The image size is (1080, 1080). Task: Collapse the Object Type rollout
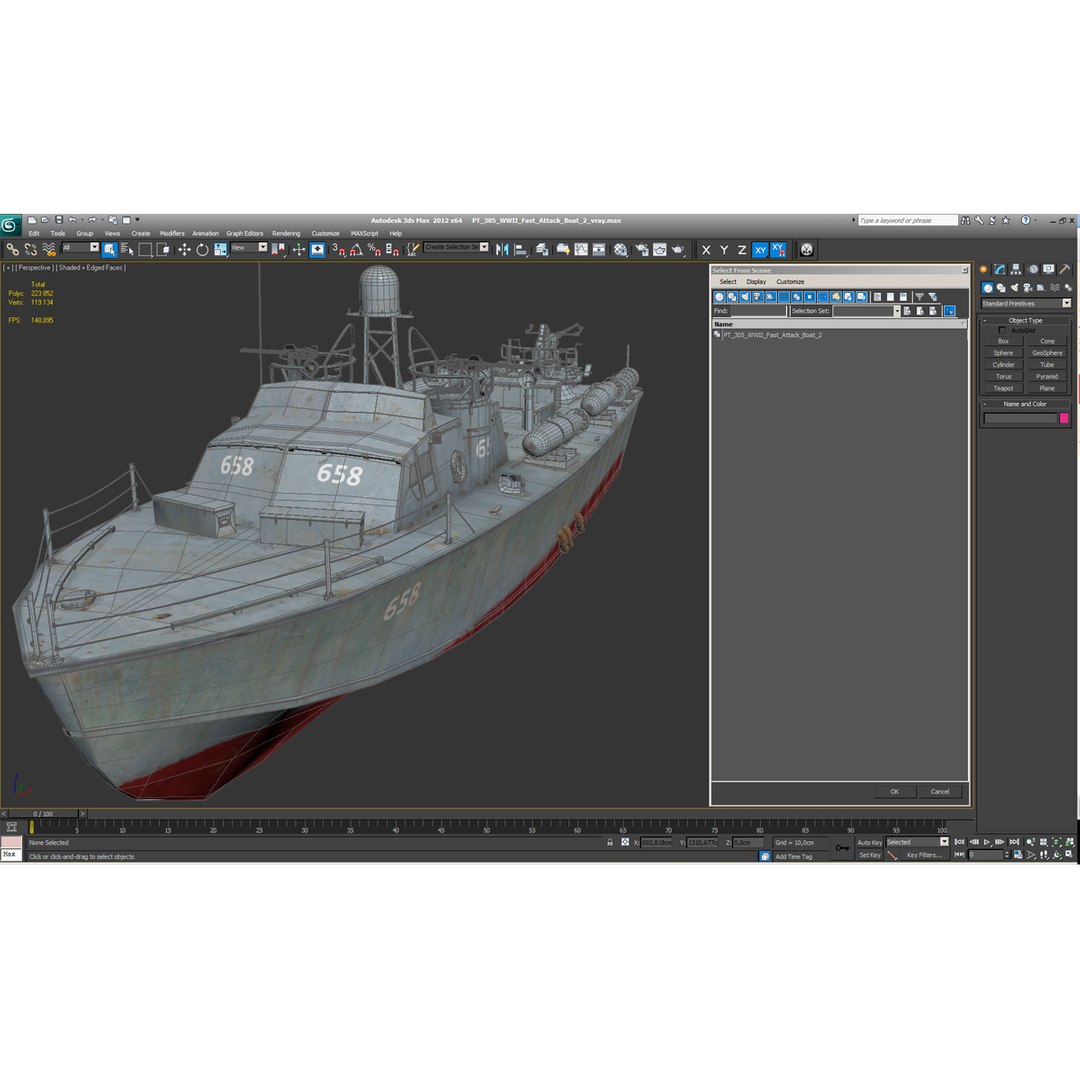tap(1025, 320)
